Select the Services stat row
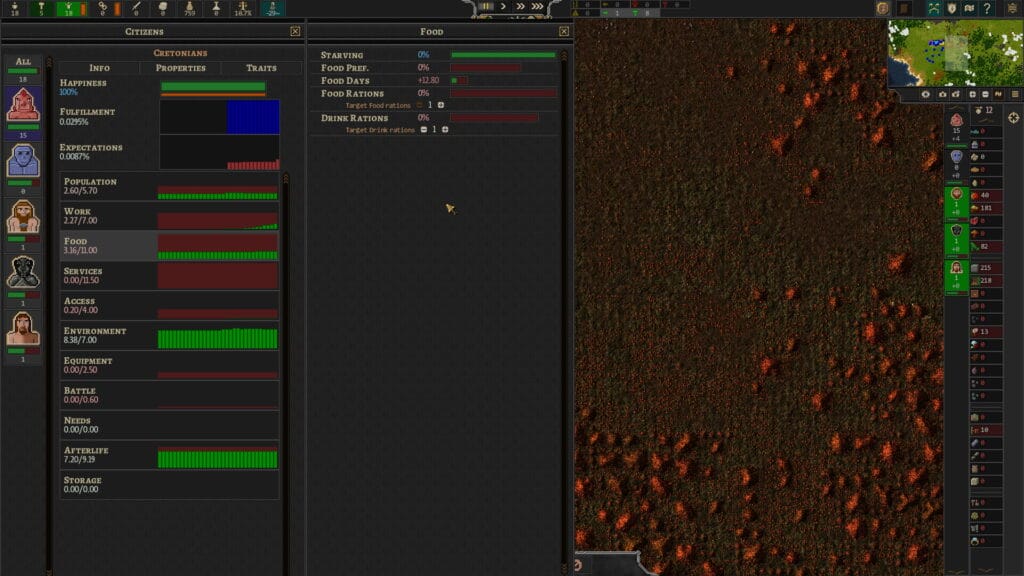Screen dimensions: 1024x576 point(170,276)
